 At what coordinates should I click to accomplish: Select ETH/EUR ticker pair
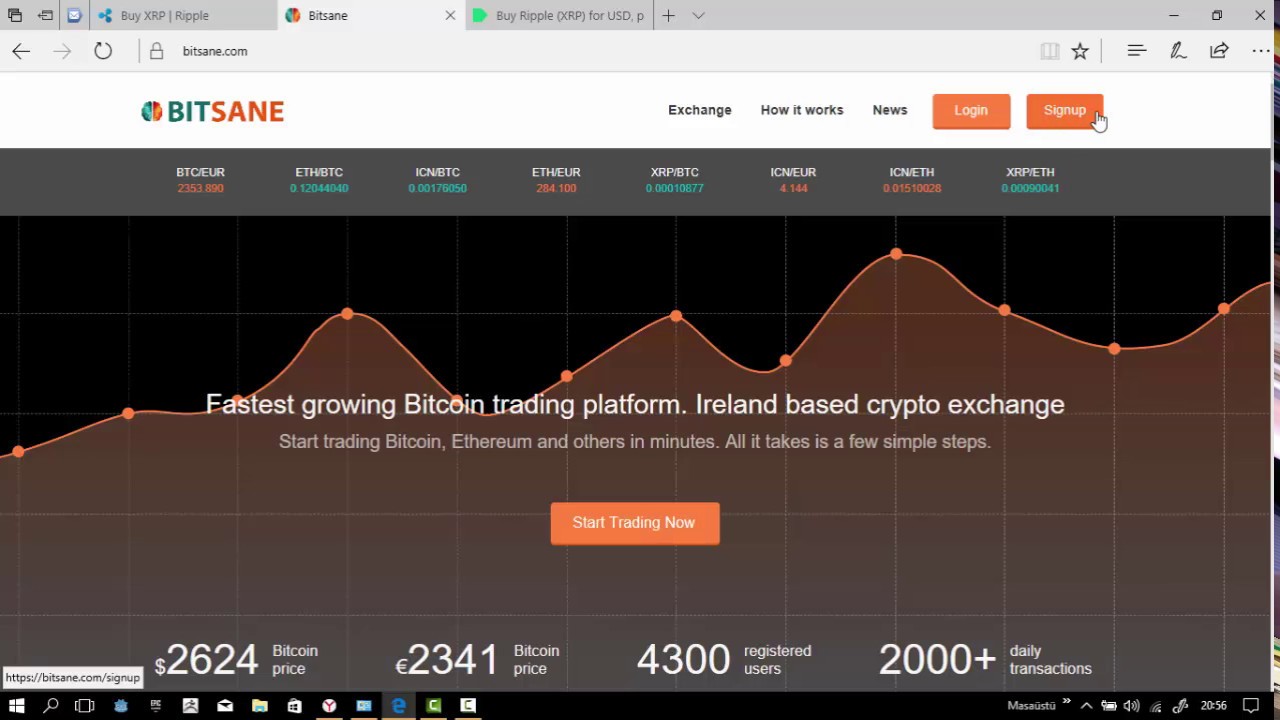point(556,180)
